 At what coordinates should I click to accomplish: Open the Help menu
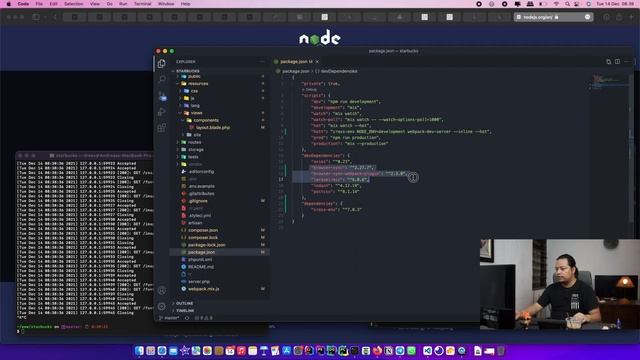pos(185,4)
